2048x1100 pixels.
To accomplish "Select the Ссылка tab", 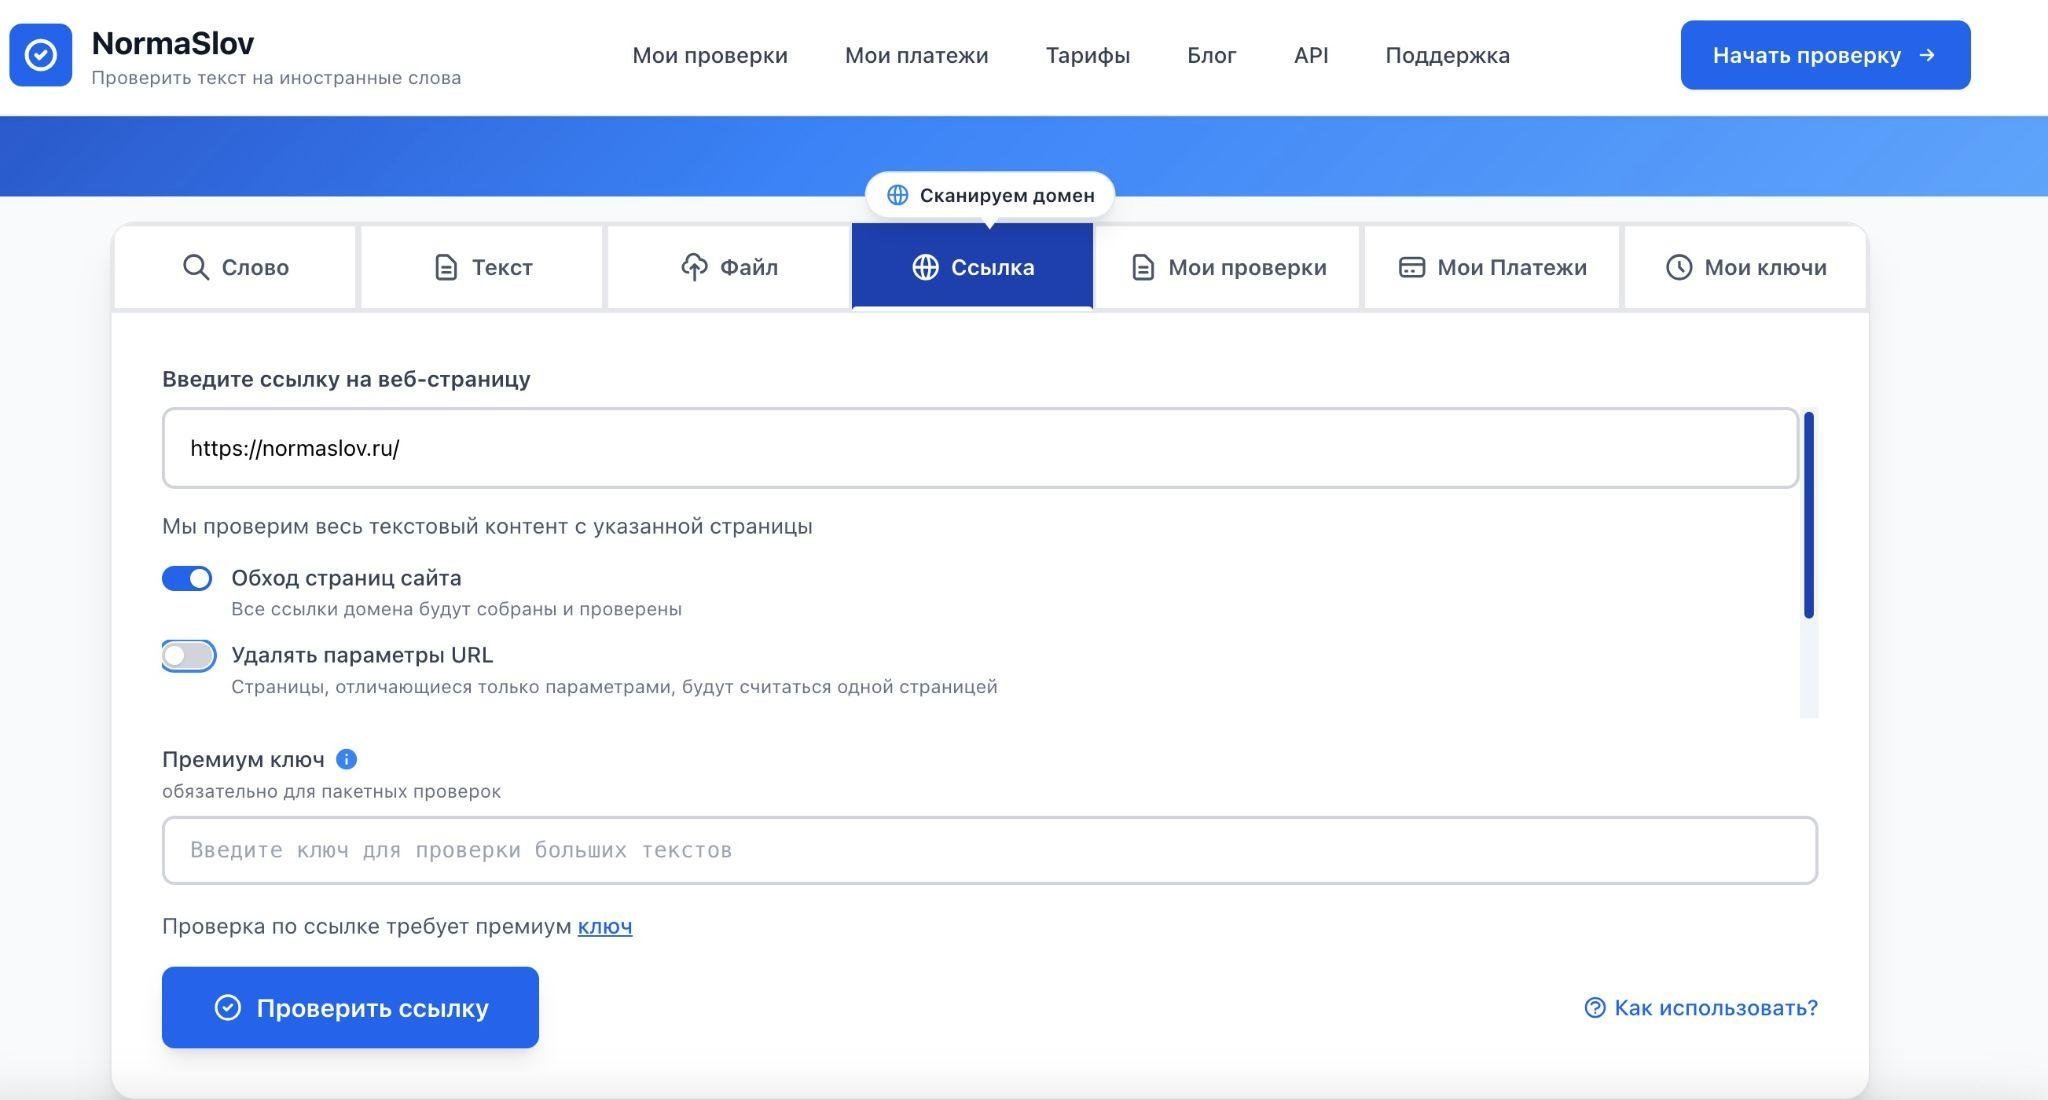I will click(x=972, y=267).
